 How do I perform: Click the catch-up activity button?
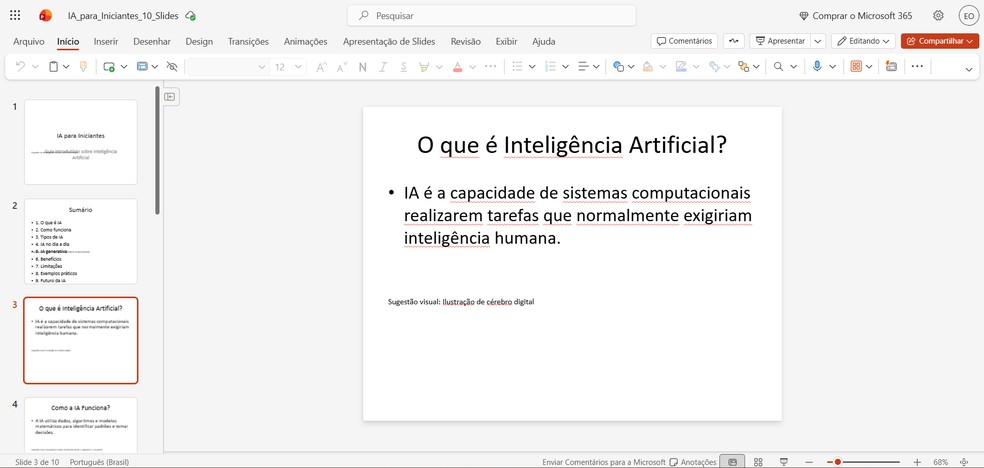[734, 41]
